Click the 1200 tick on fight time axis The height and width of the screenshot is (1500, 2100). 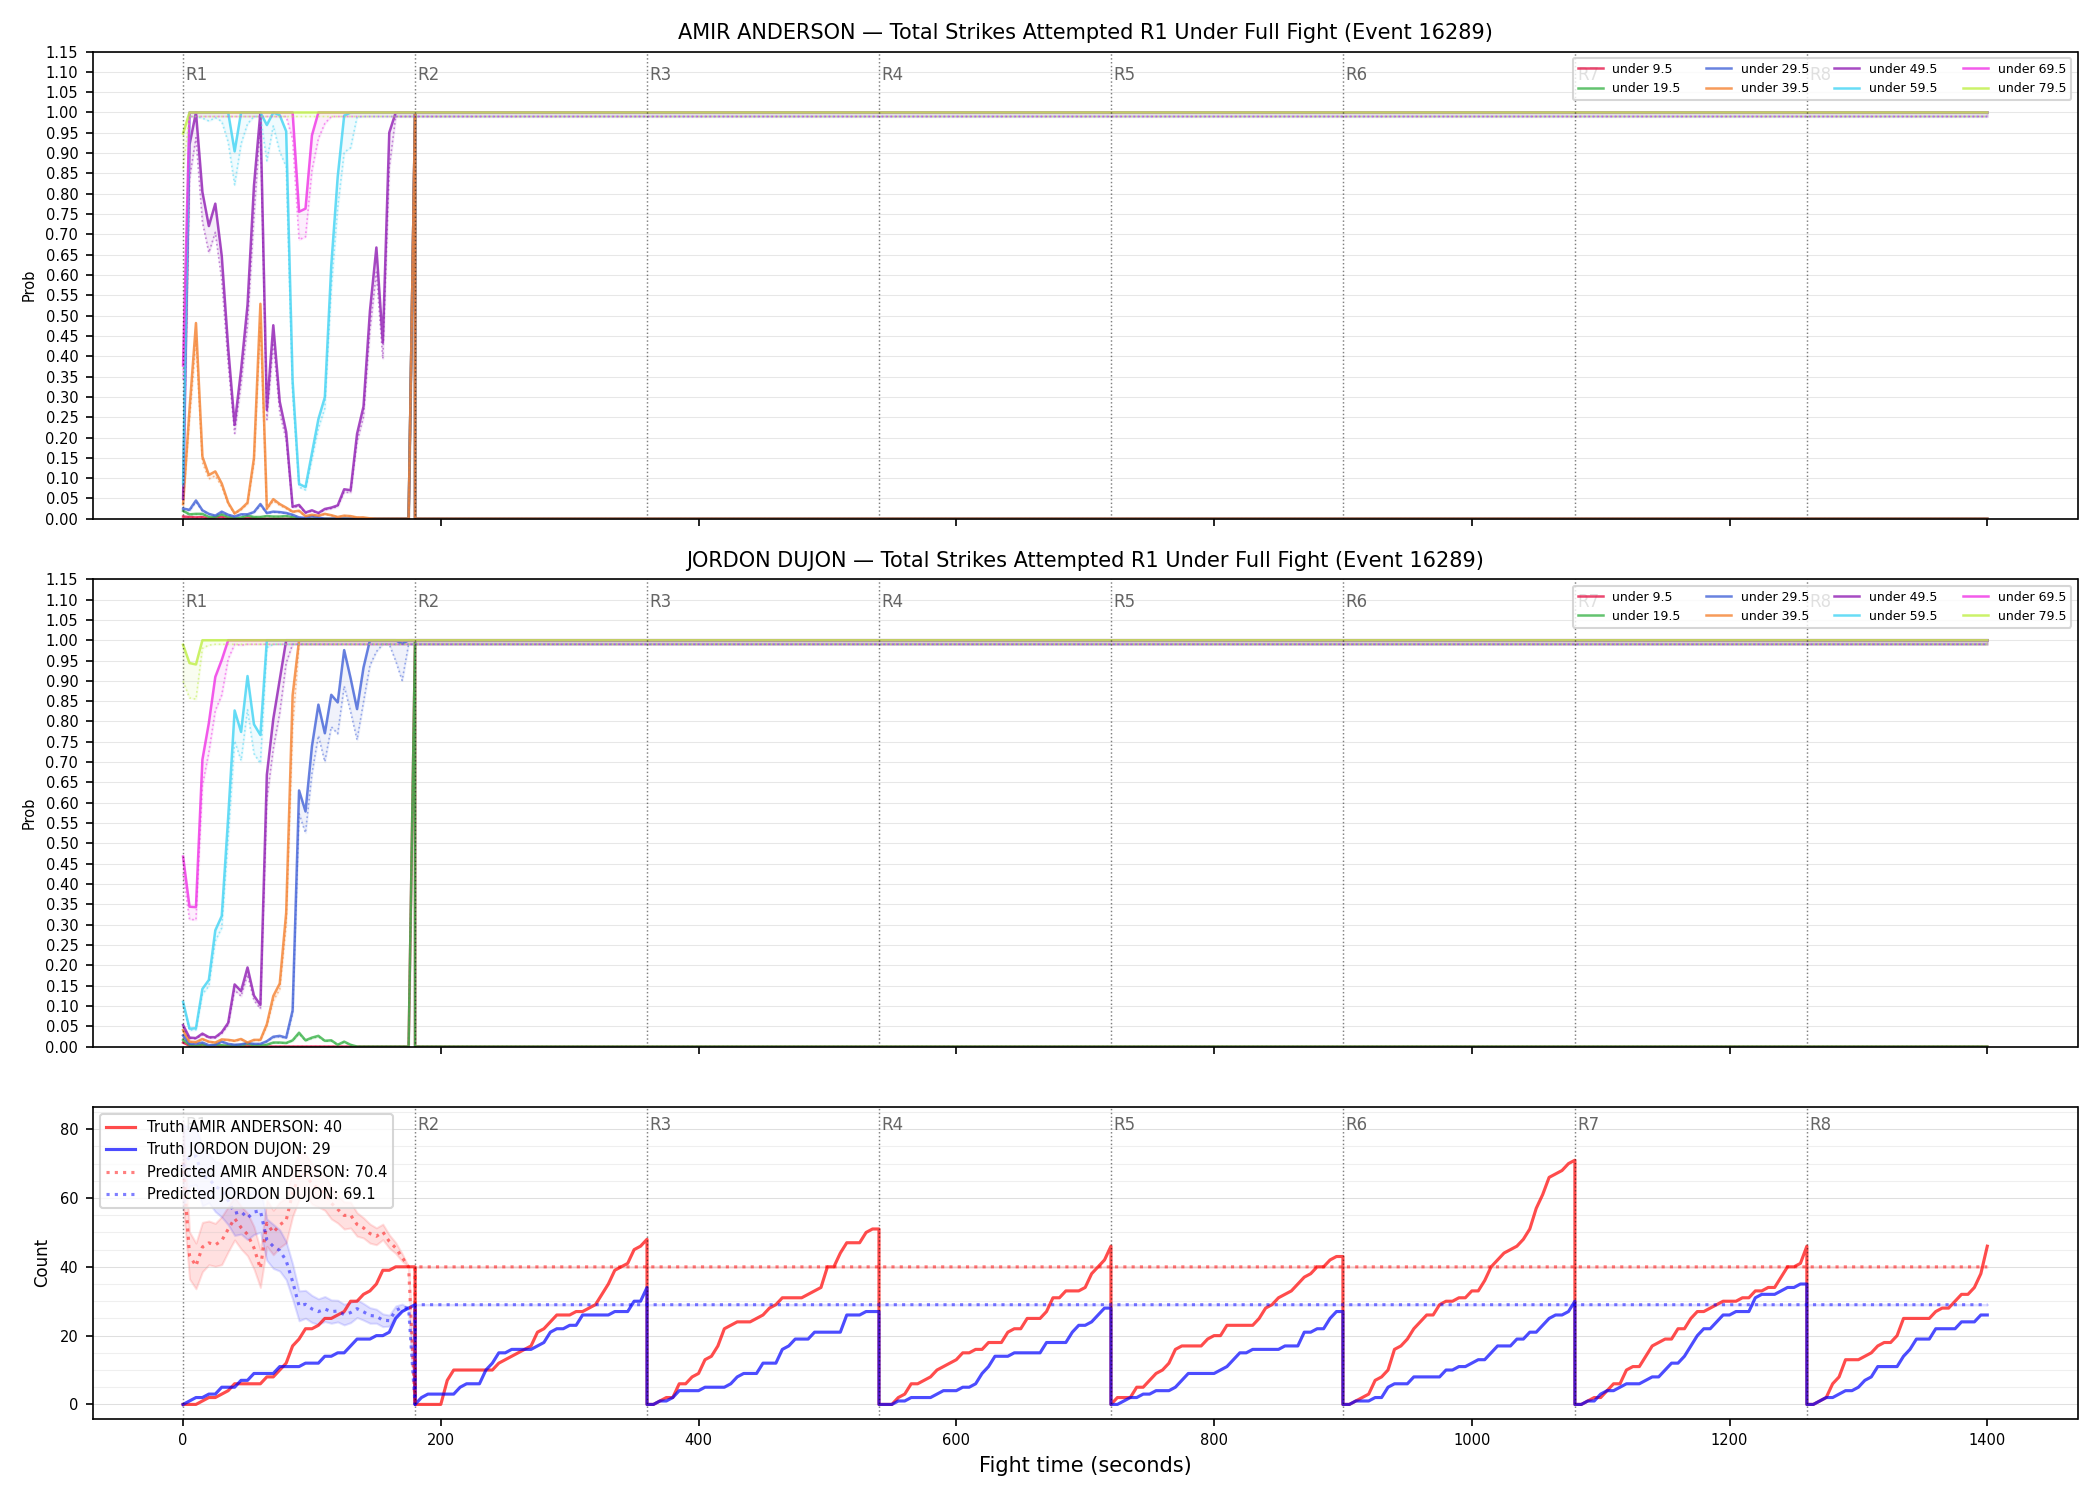[x=1730, y=1440]
